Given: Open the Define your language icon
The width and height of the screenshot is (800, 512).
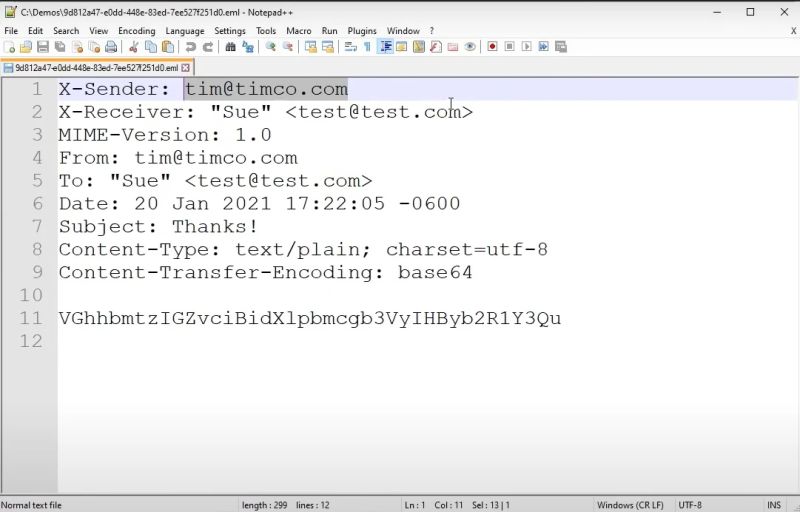Looking at the screenshot, I should [402, 47].
